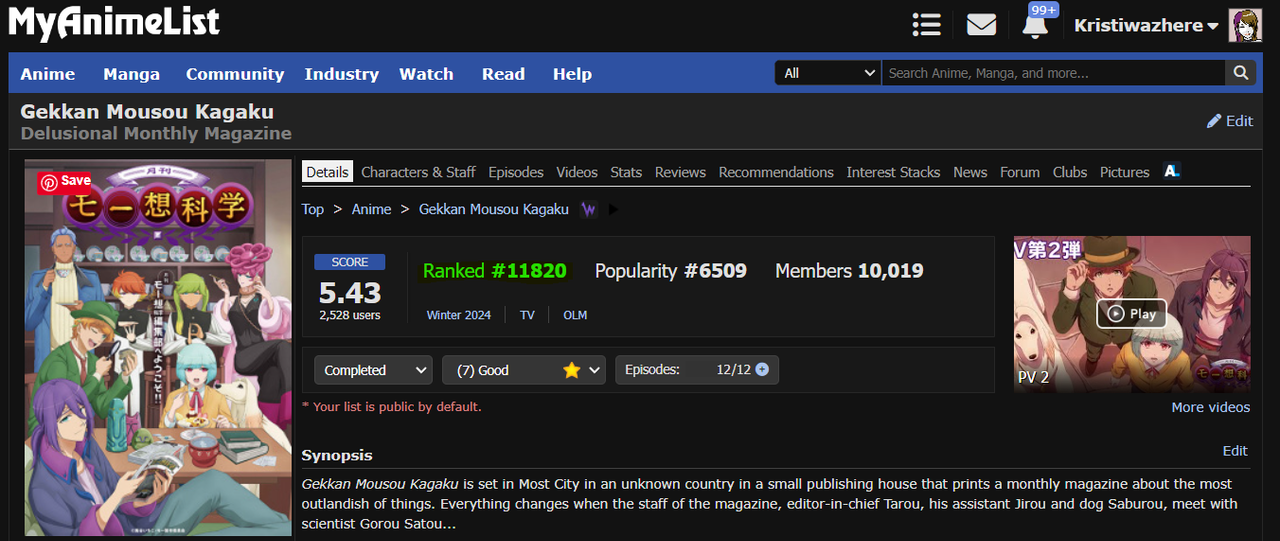The height and width of the screenshot is (541, 1280).
Task: Click the pencil Edit icon near title
Action: [1229, 121]
